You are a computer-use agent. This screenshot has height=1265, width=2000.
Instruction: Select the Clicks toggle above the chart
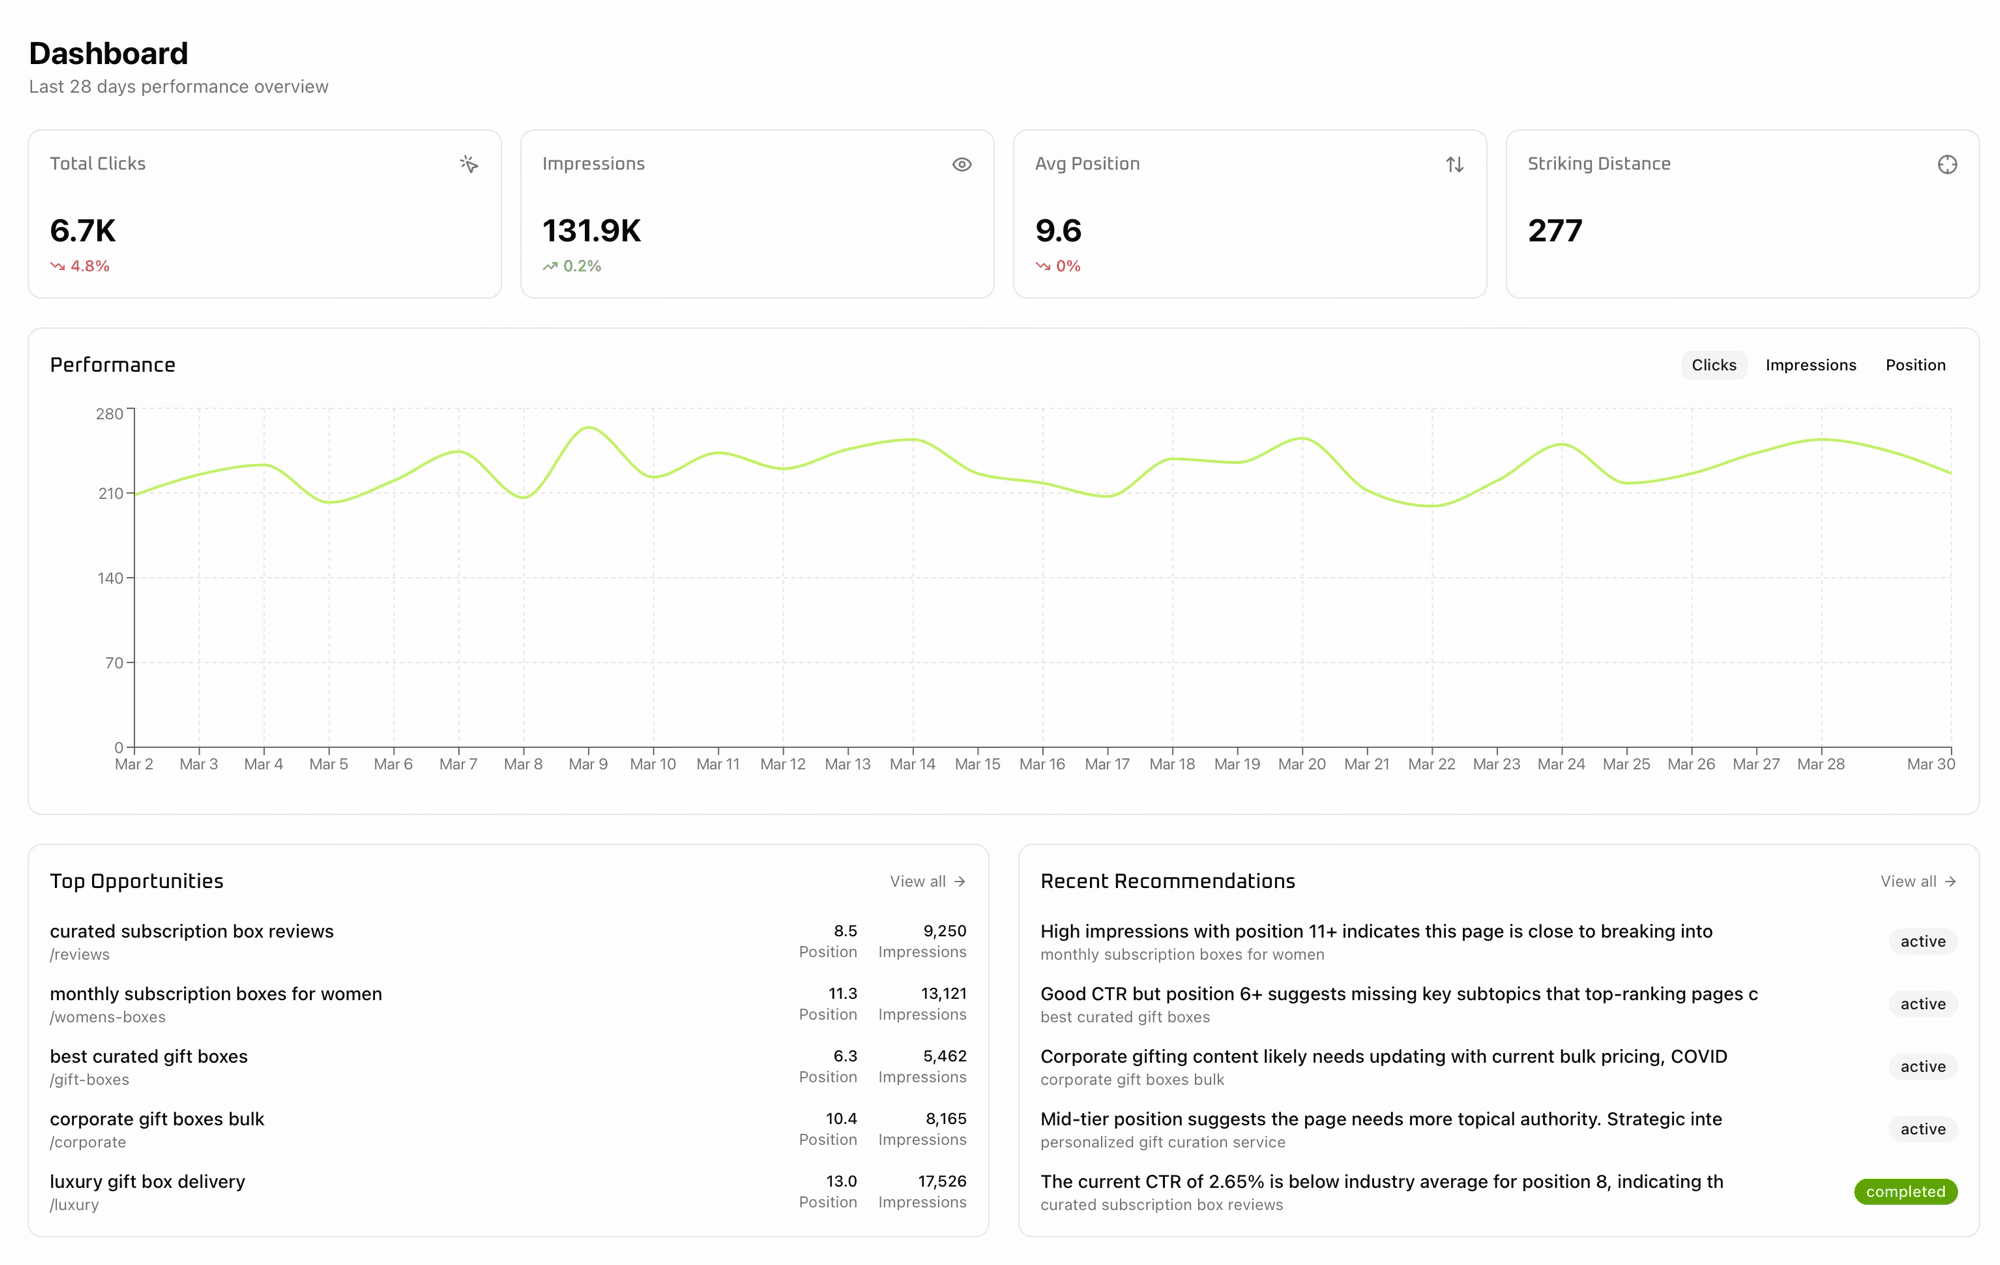(1713, 365)
